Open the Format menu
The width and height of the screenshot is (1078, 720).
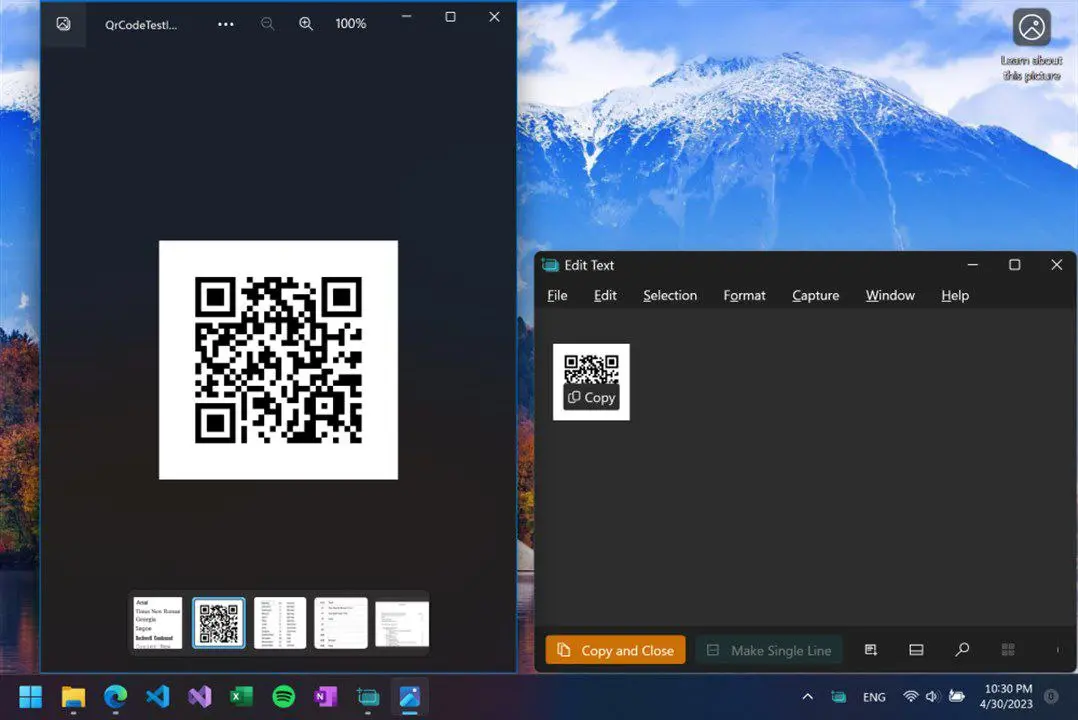744,295
